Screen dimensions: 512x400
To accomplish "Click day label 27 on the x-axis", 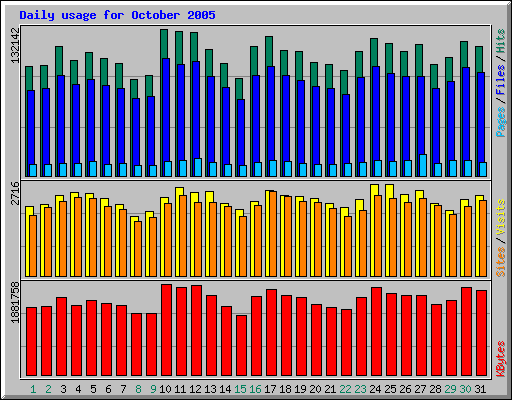I will point(420,389).
